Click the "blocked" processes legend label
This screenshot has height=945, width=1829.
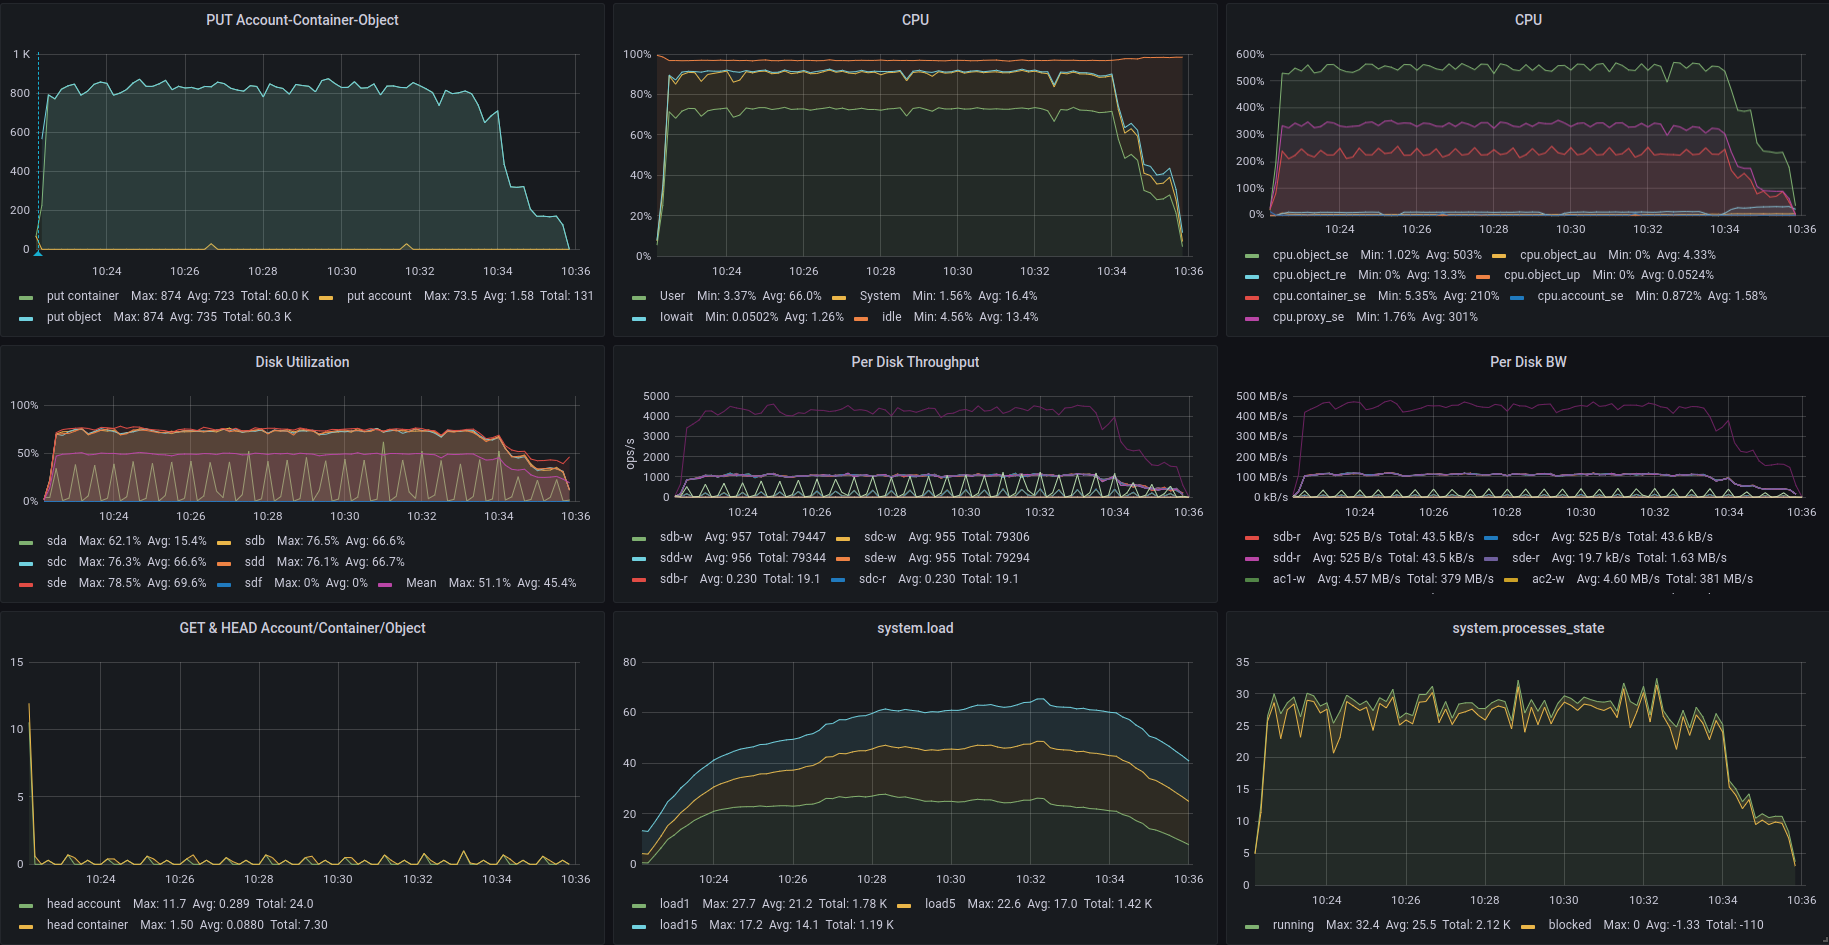pyautogui.click(x=1569, y=925)
